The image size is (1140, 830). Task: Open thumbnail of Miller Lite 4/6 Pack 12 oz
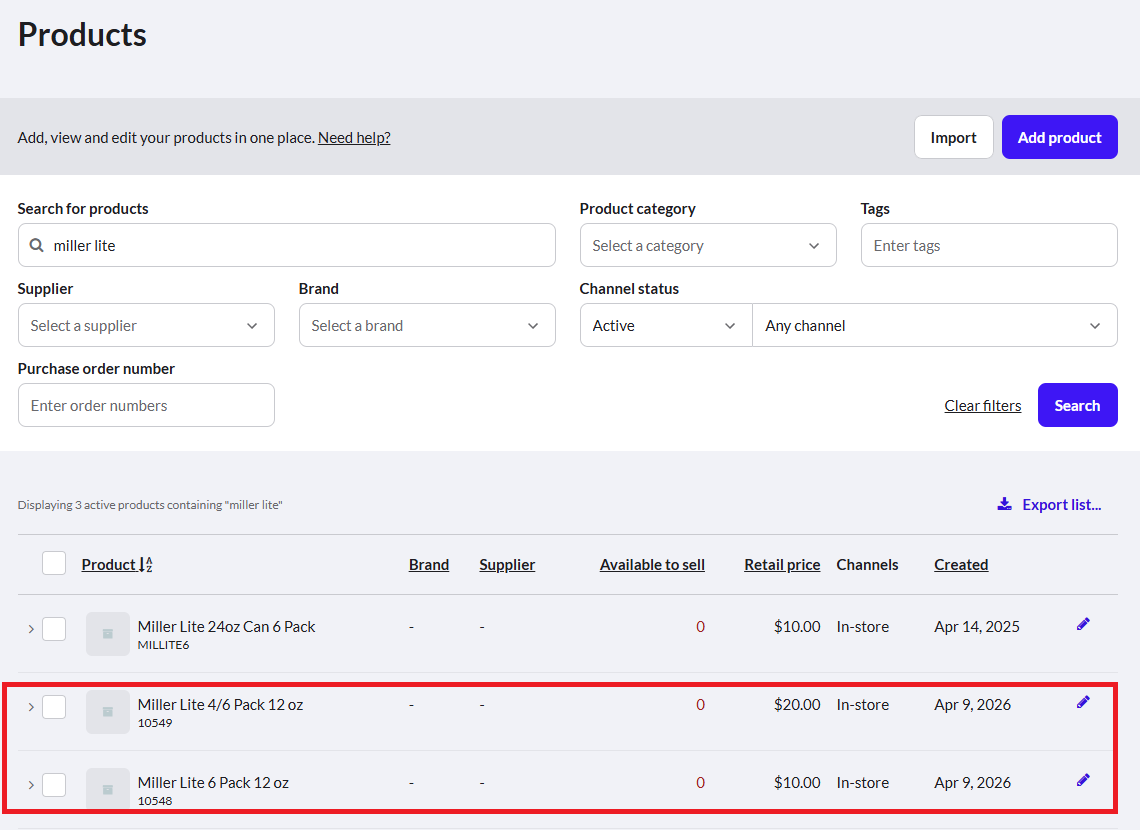[108, 712]
